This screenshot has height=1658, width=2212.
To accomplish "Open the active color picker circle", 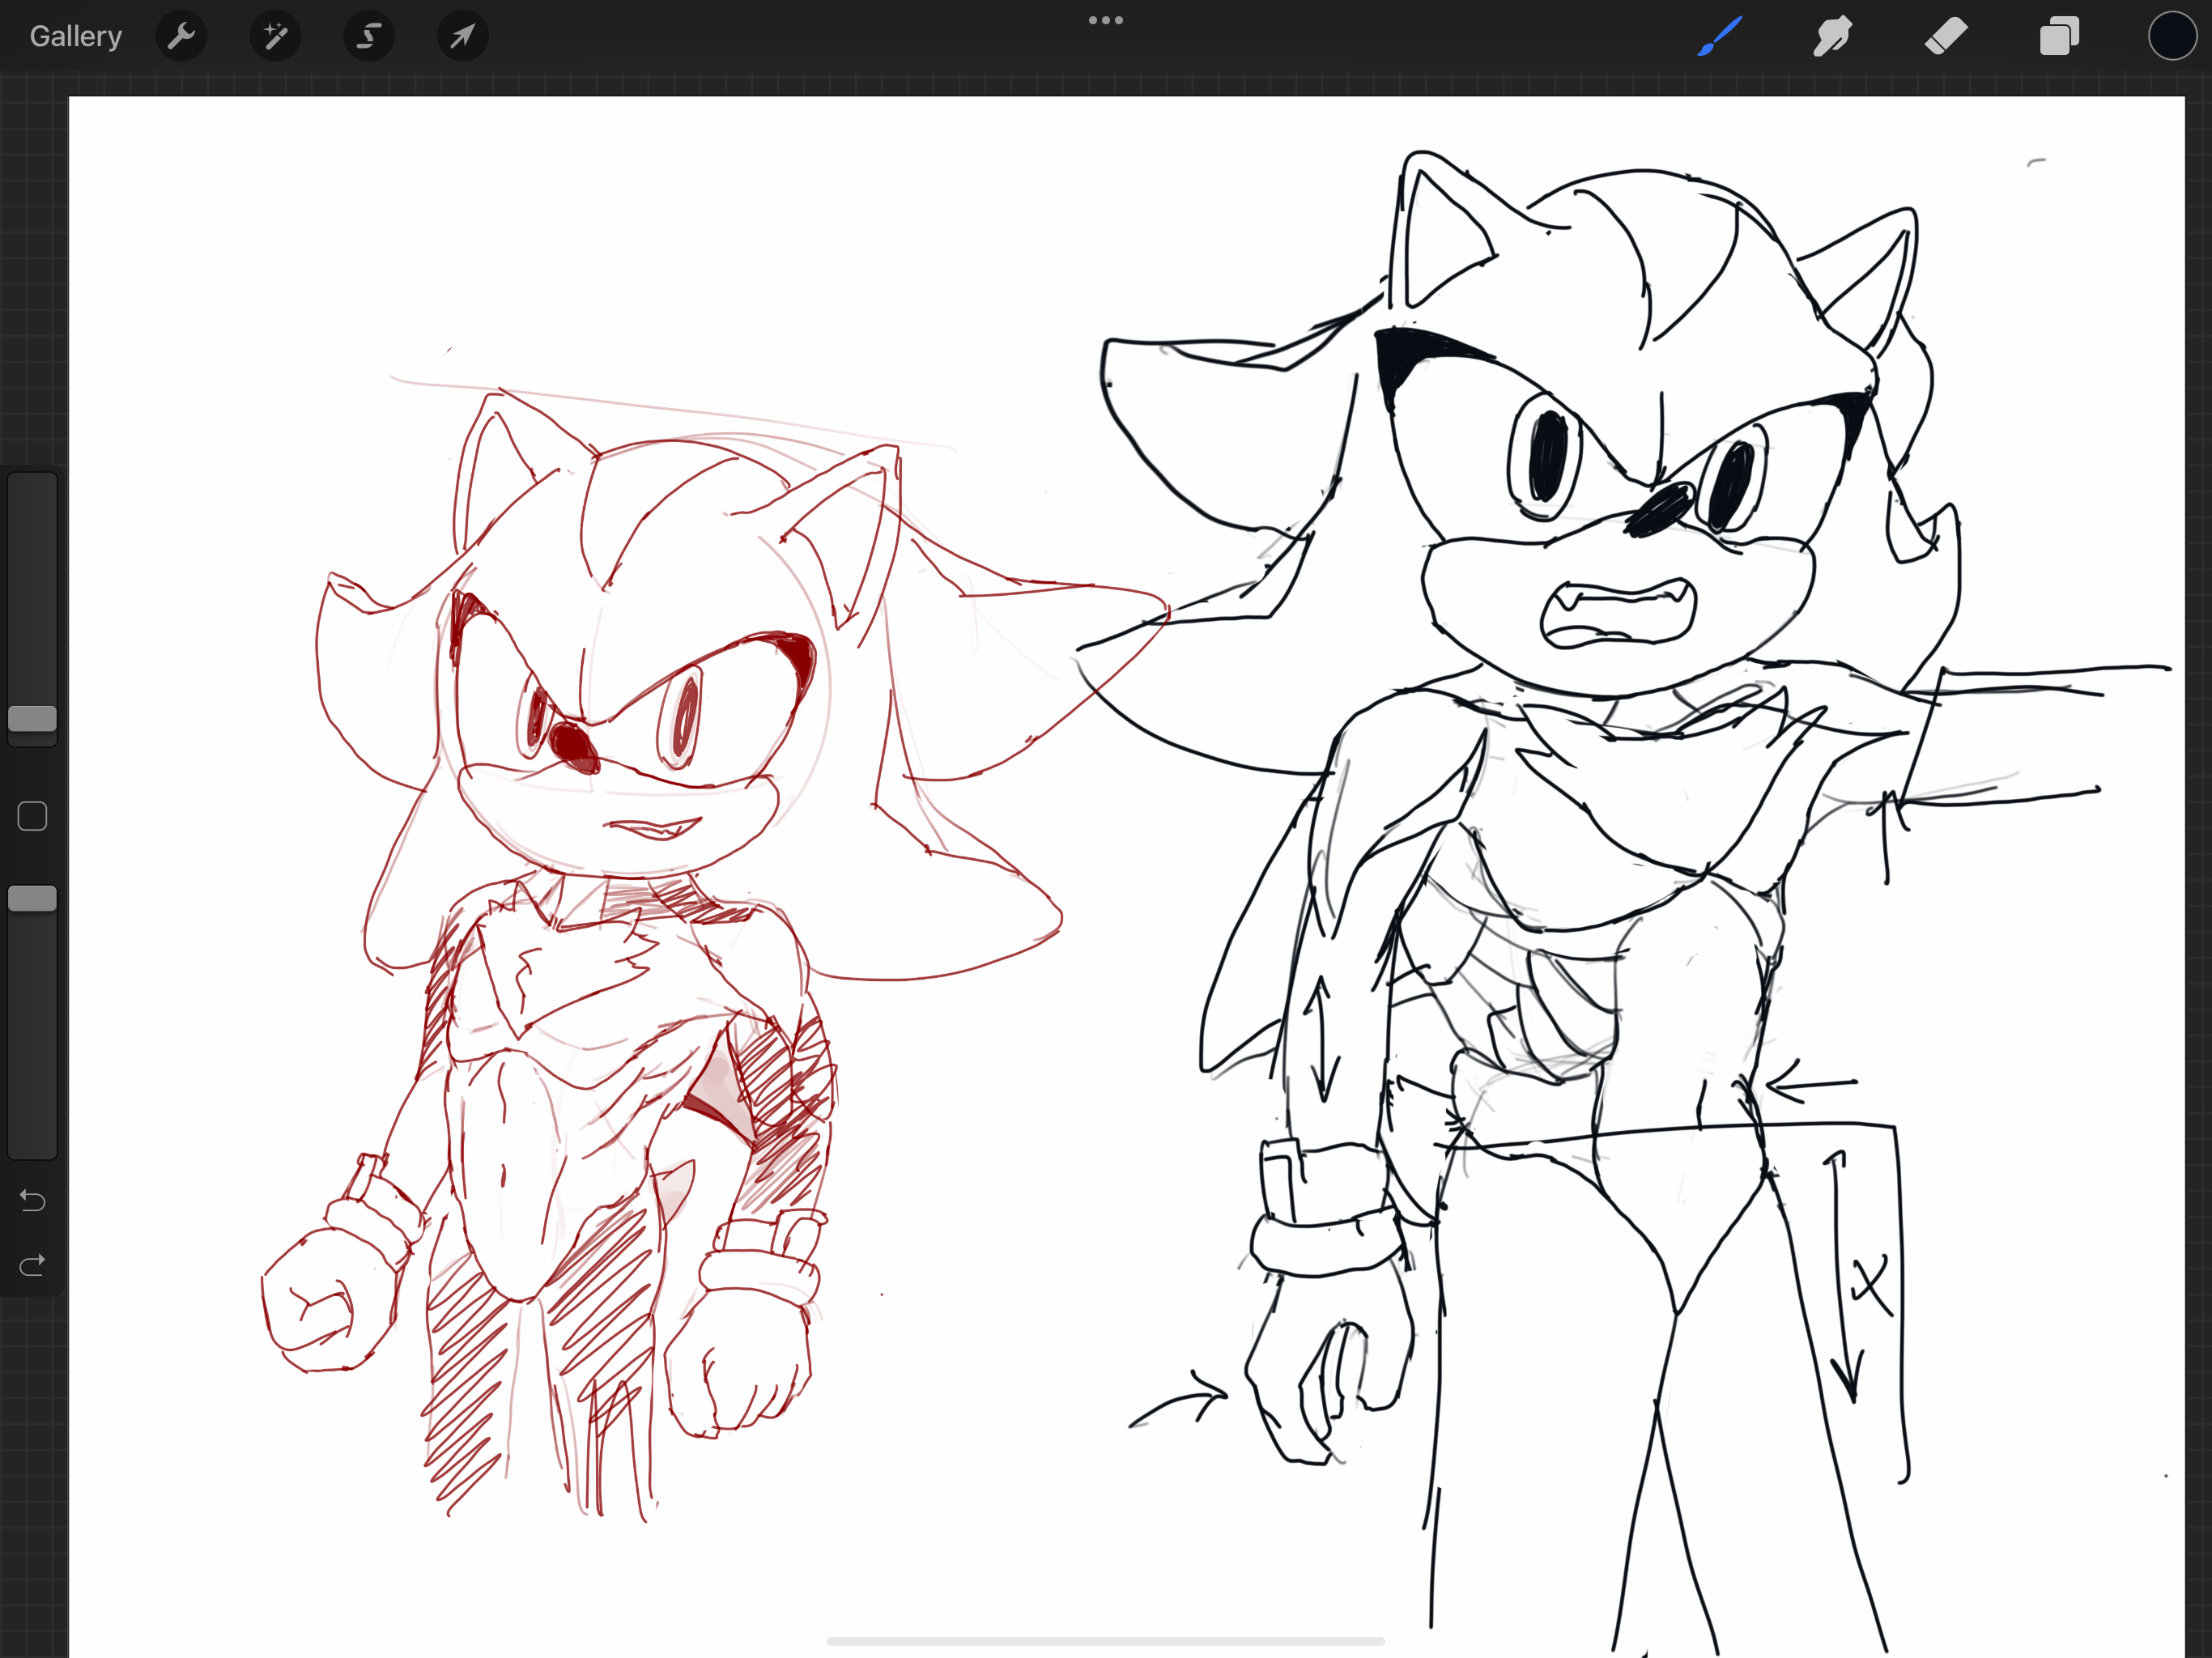I will [x=2172, y=37].
